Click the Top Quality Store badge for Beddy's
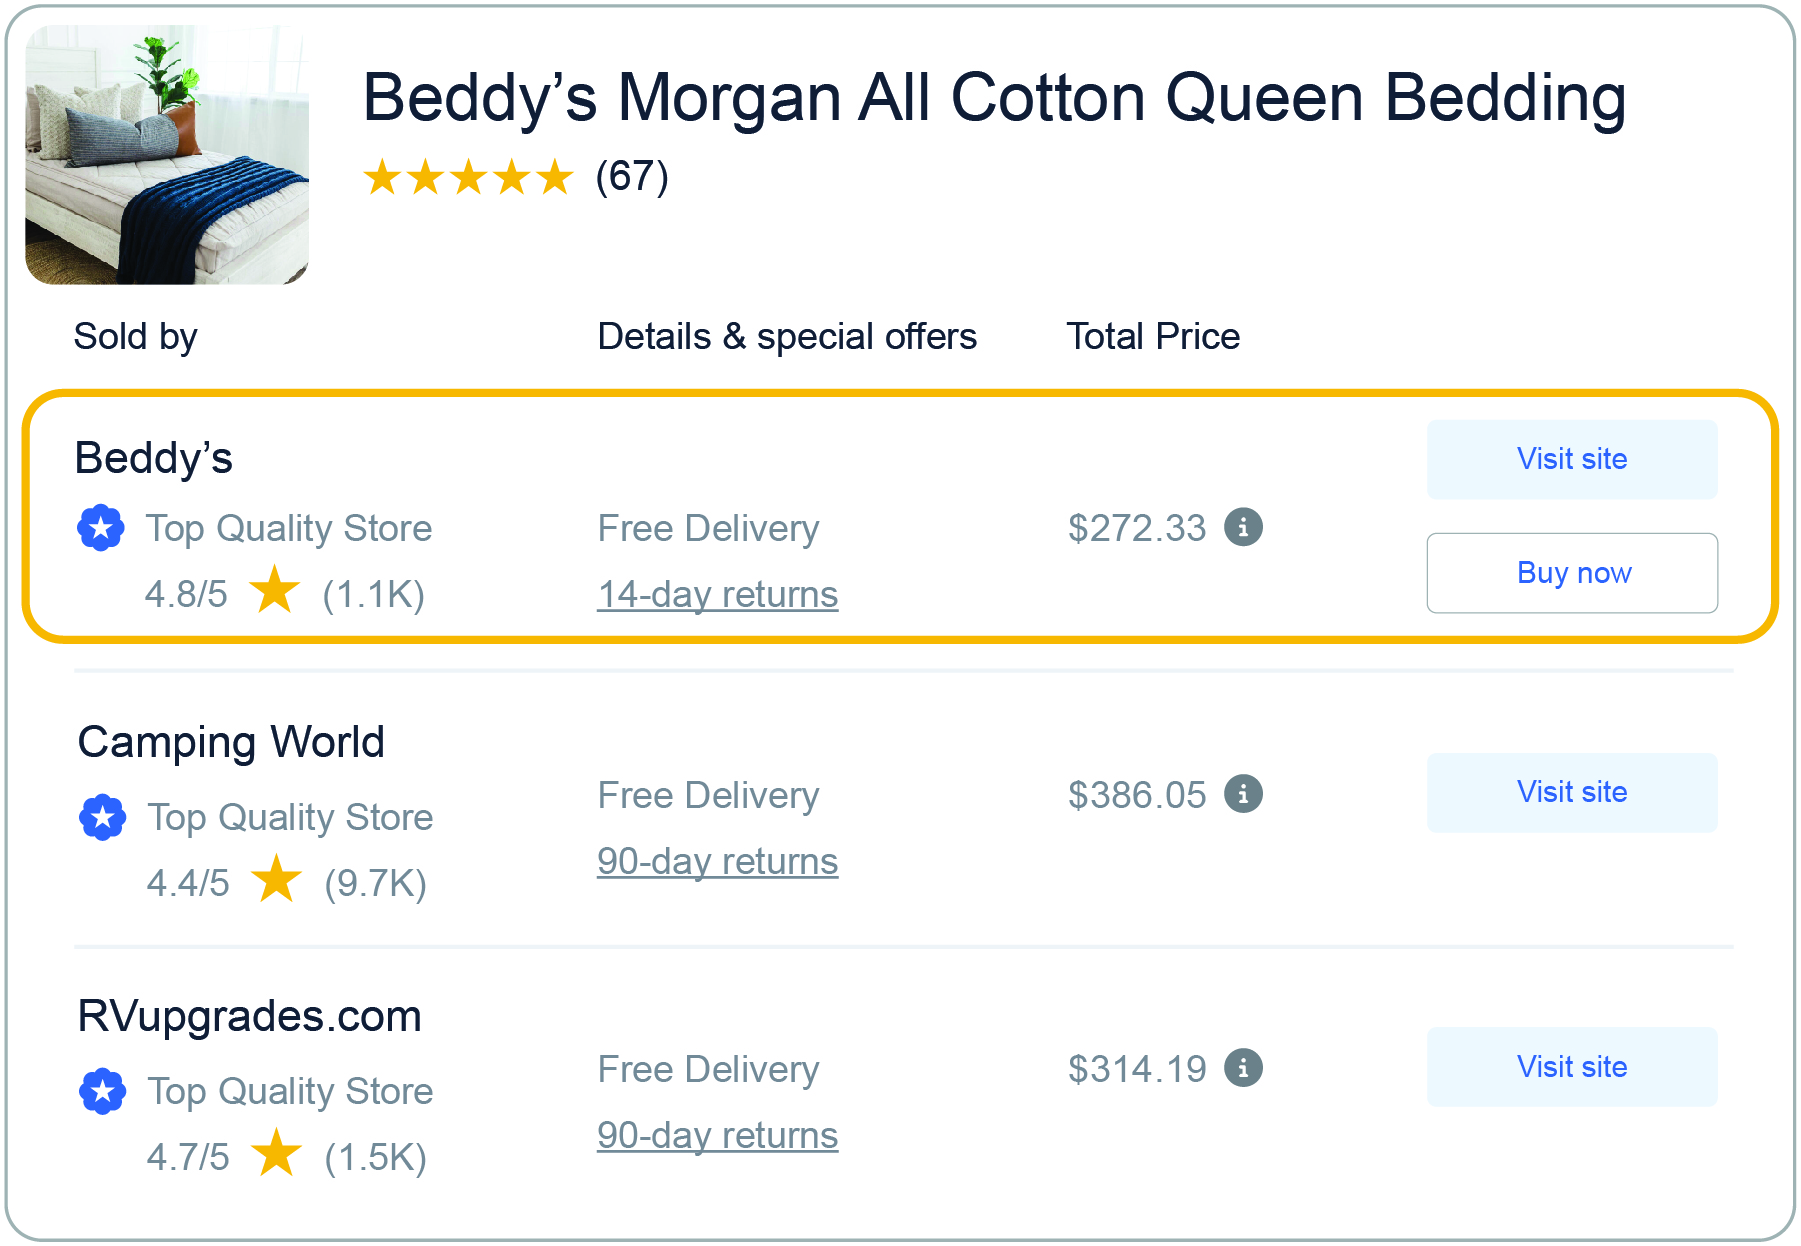 coord(101,527)
